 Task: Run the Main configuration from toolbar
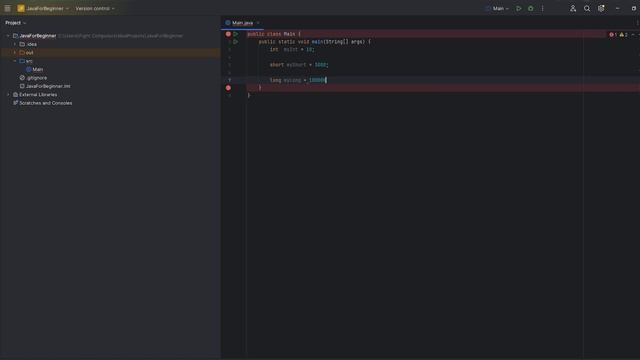tap(518, 8)
